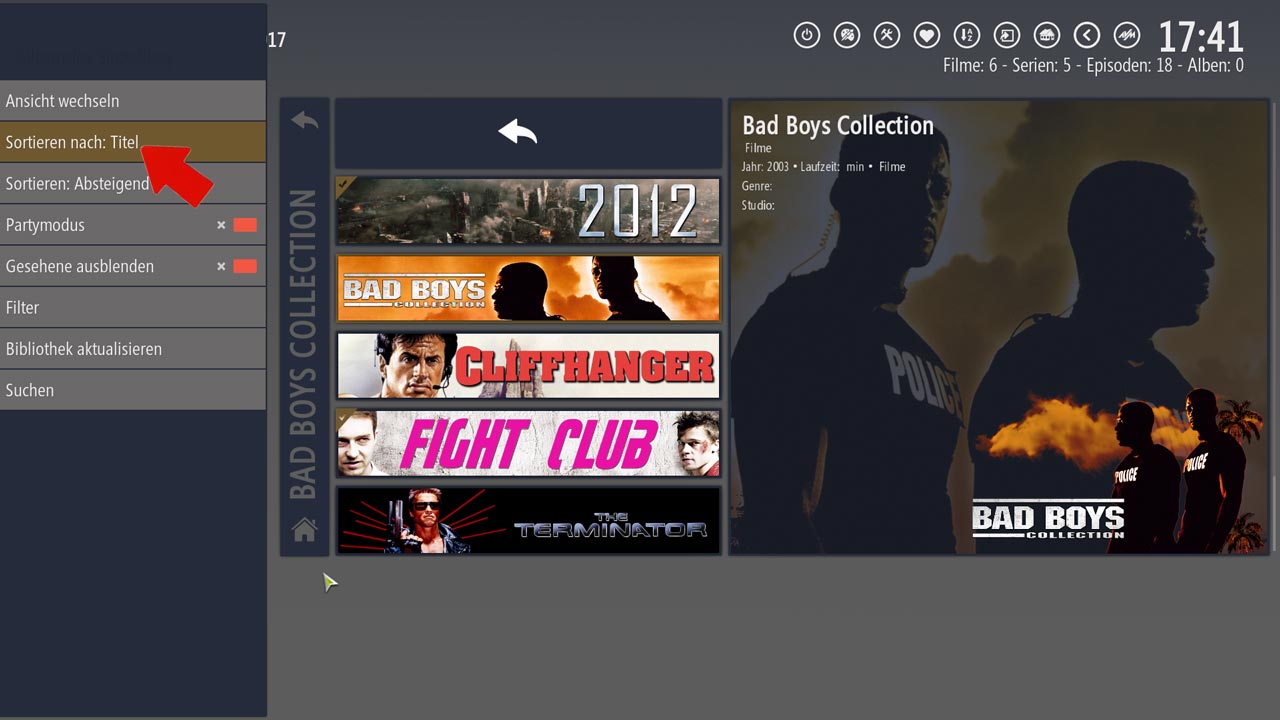Open the Cliffhanger movie banner
1280x720 pixels.
528,365
